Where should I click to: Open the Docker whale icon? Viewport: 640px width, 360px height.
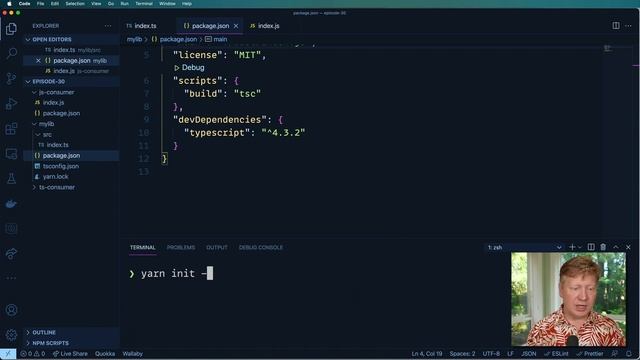(11, 204)
